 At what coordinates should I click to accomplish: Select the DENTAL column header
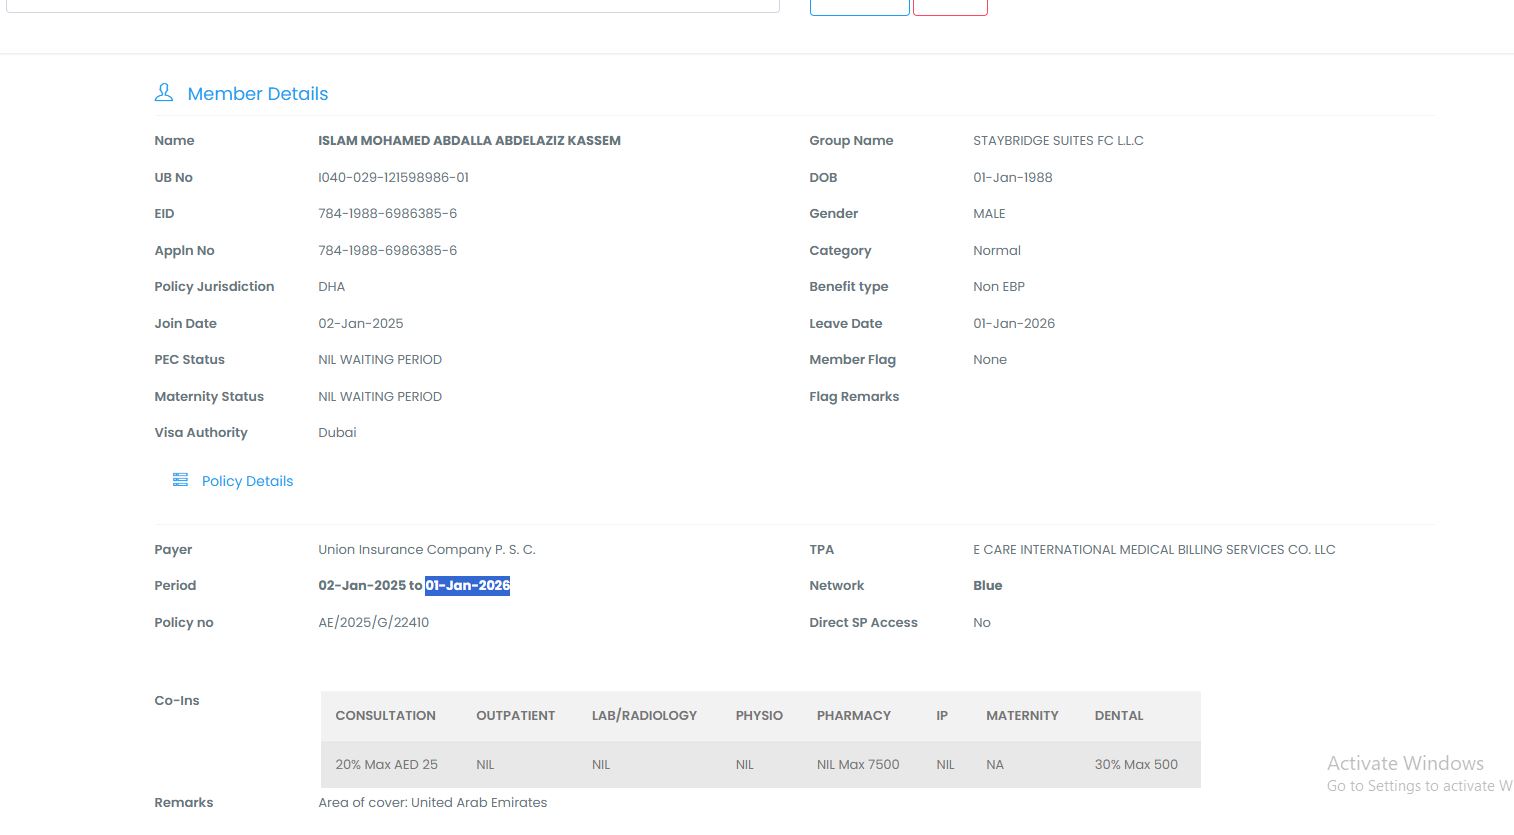tap(1118, 716)
